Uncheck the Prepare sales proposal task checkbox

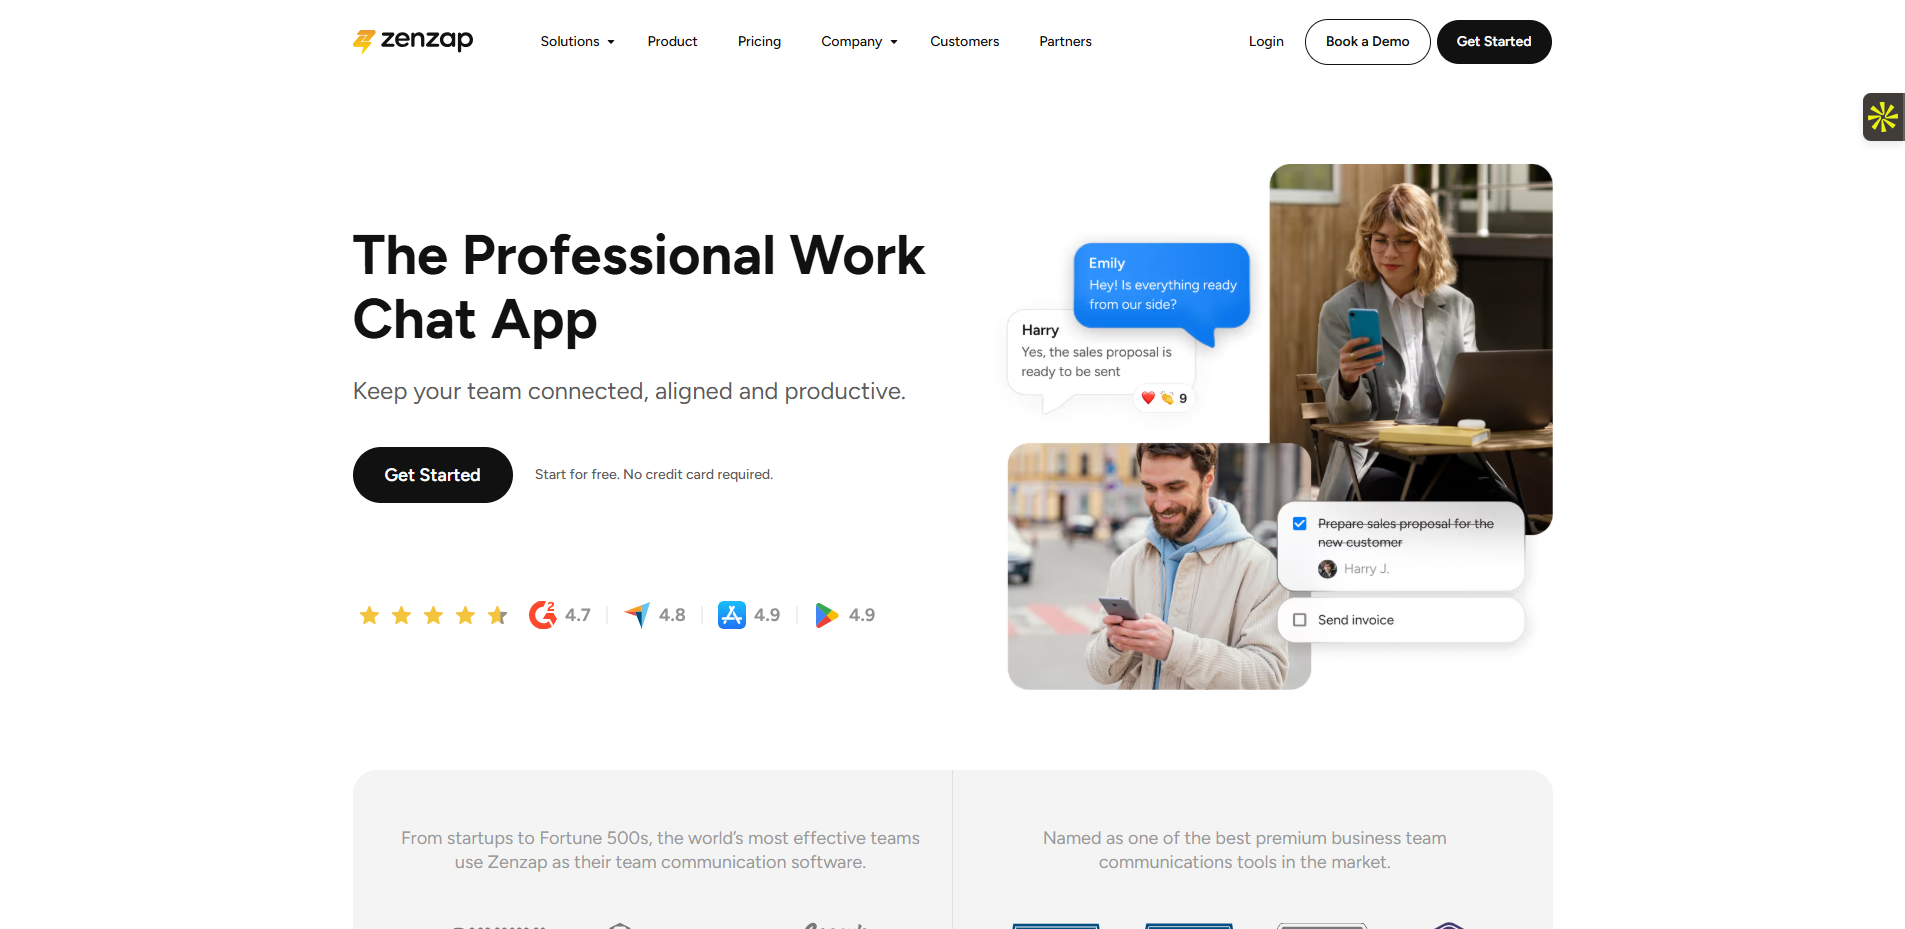[1300, 524]
